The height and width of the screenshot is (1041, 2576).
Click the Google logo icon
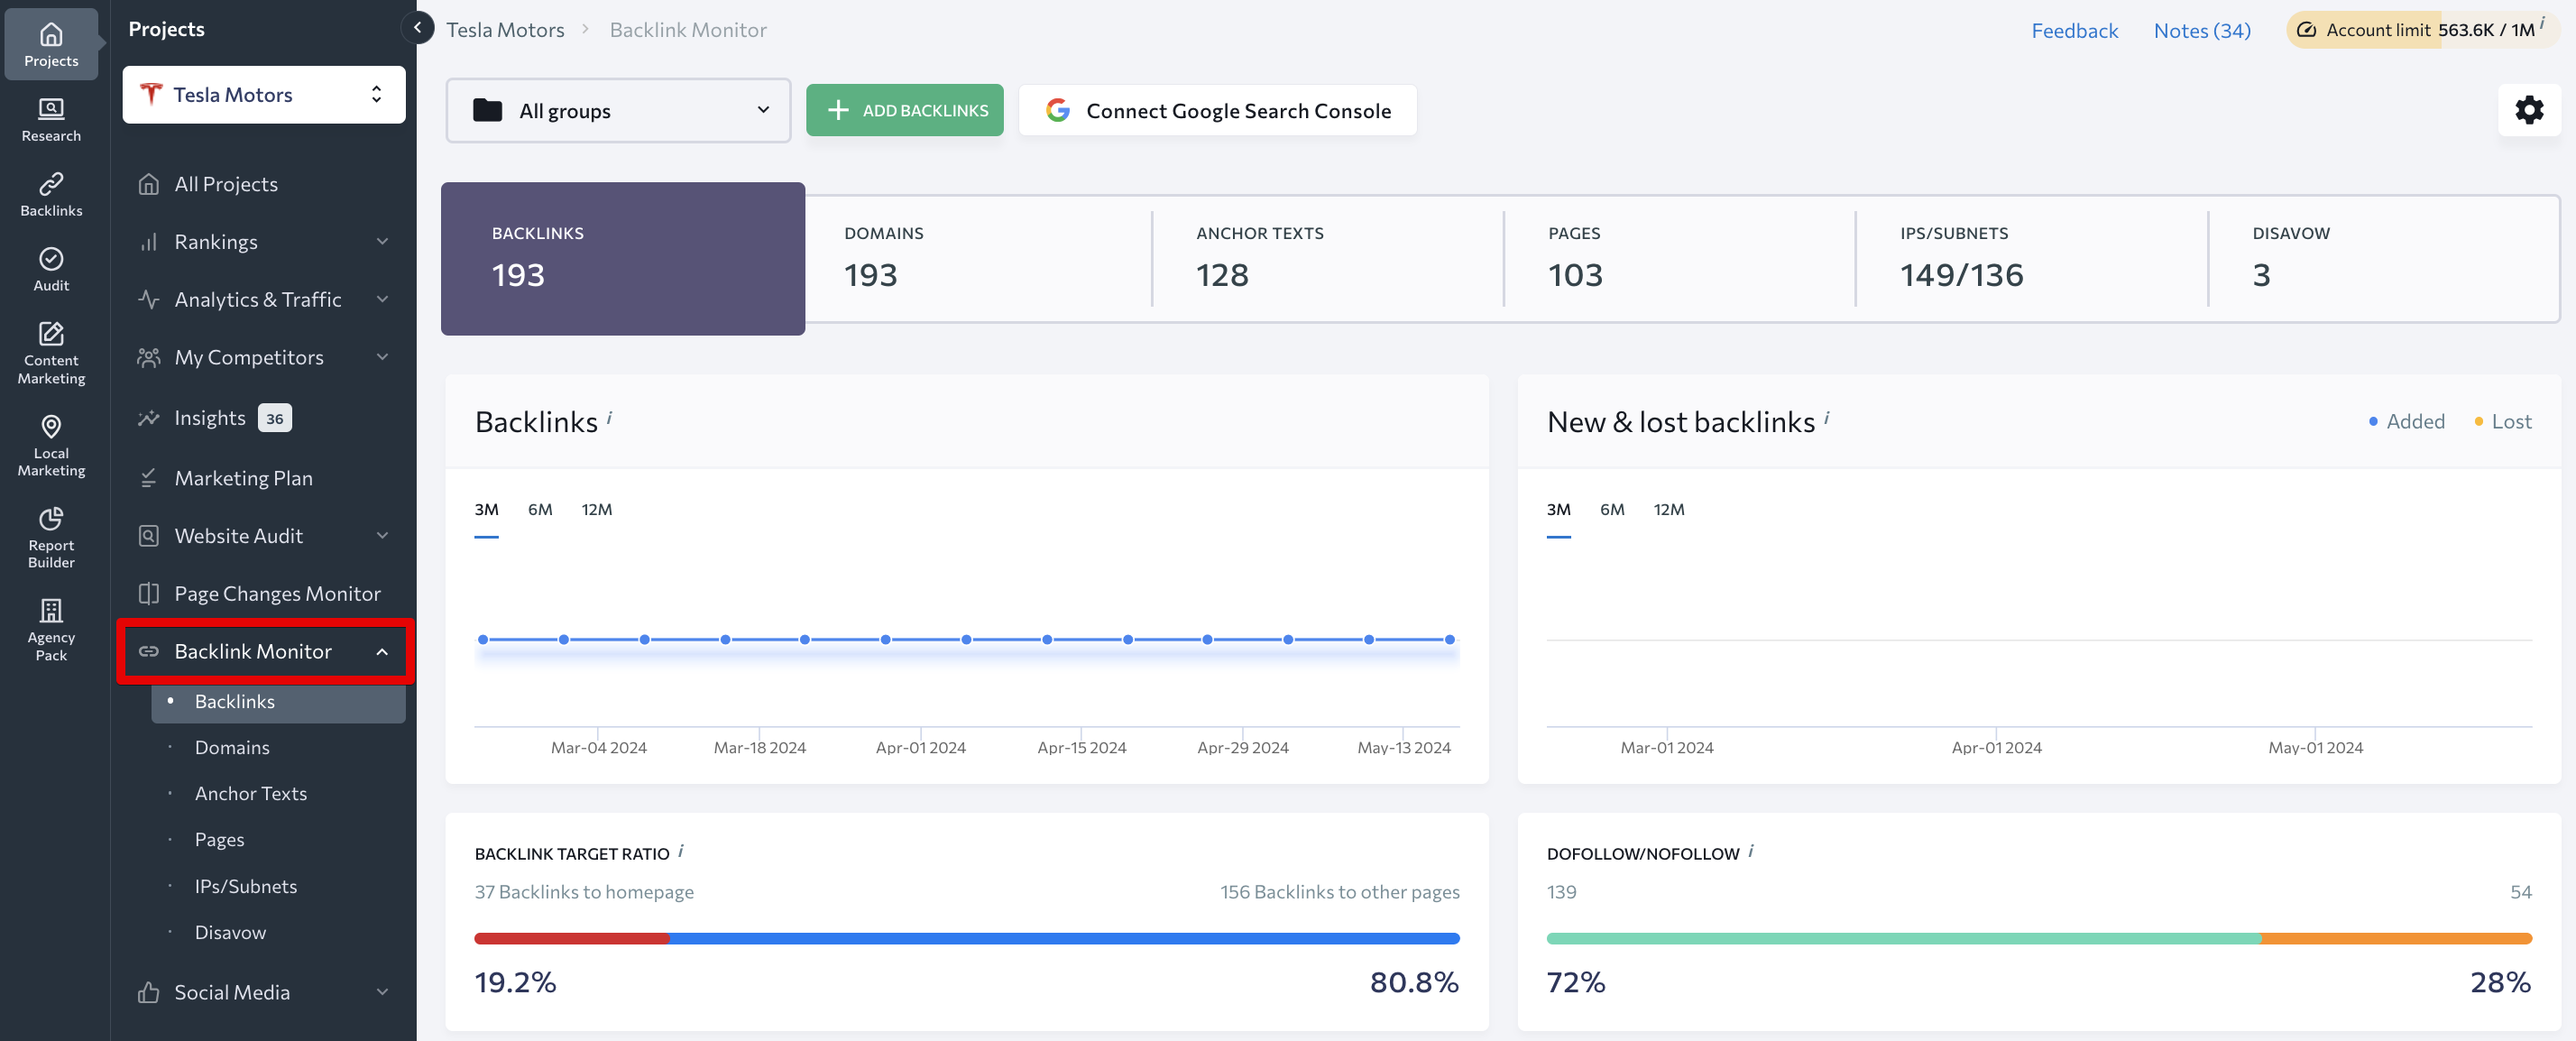1057,110
